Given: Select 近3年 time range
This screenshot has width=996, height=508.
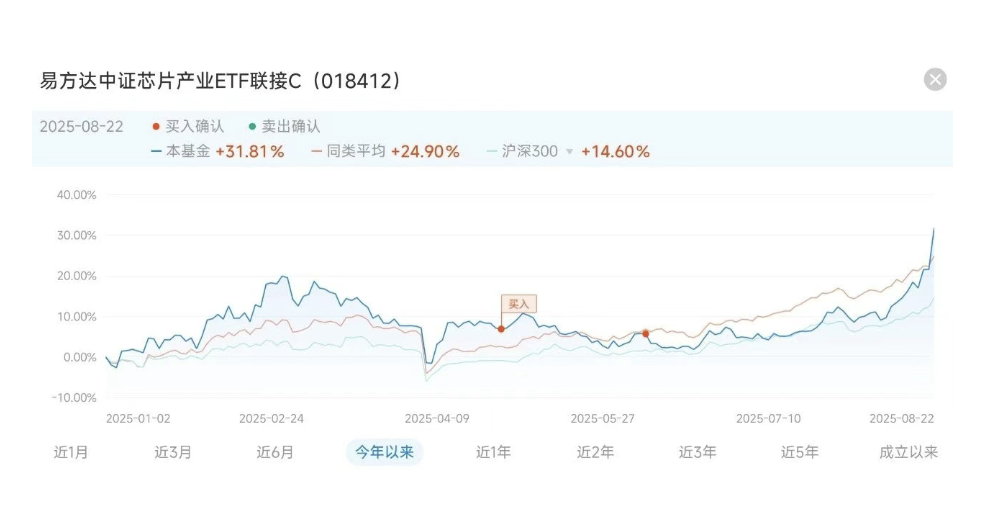Looking at the screenshot, I should point(697,452).
